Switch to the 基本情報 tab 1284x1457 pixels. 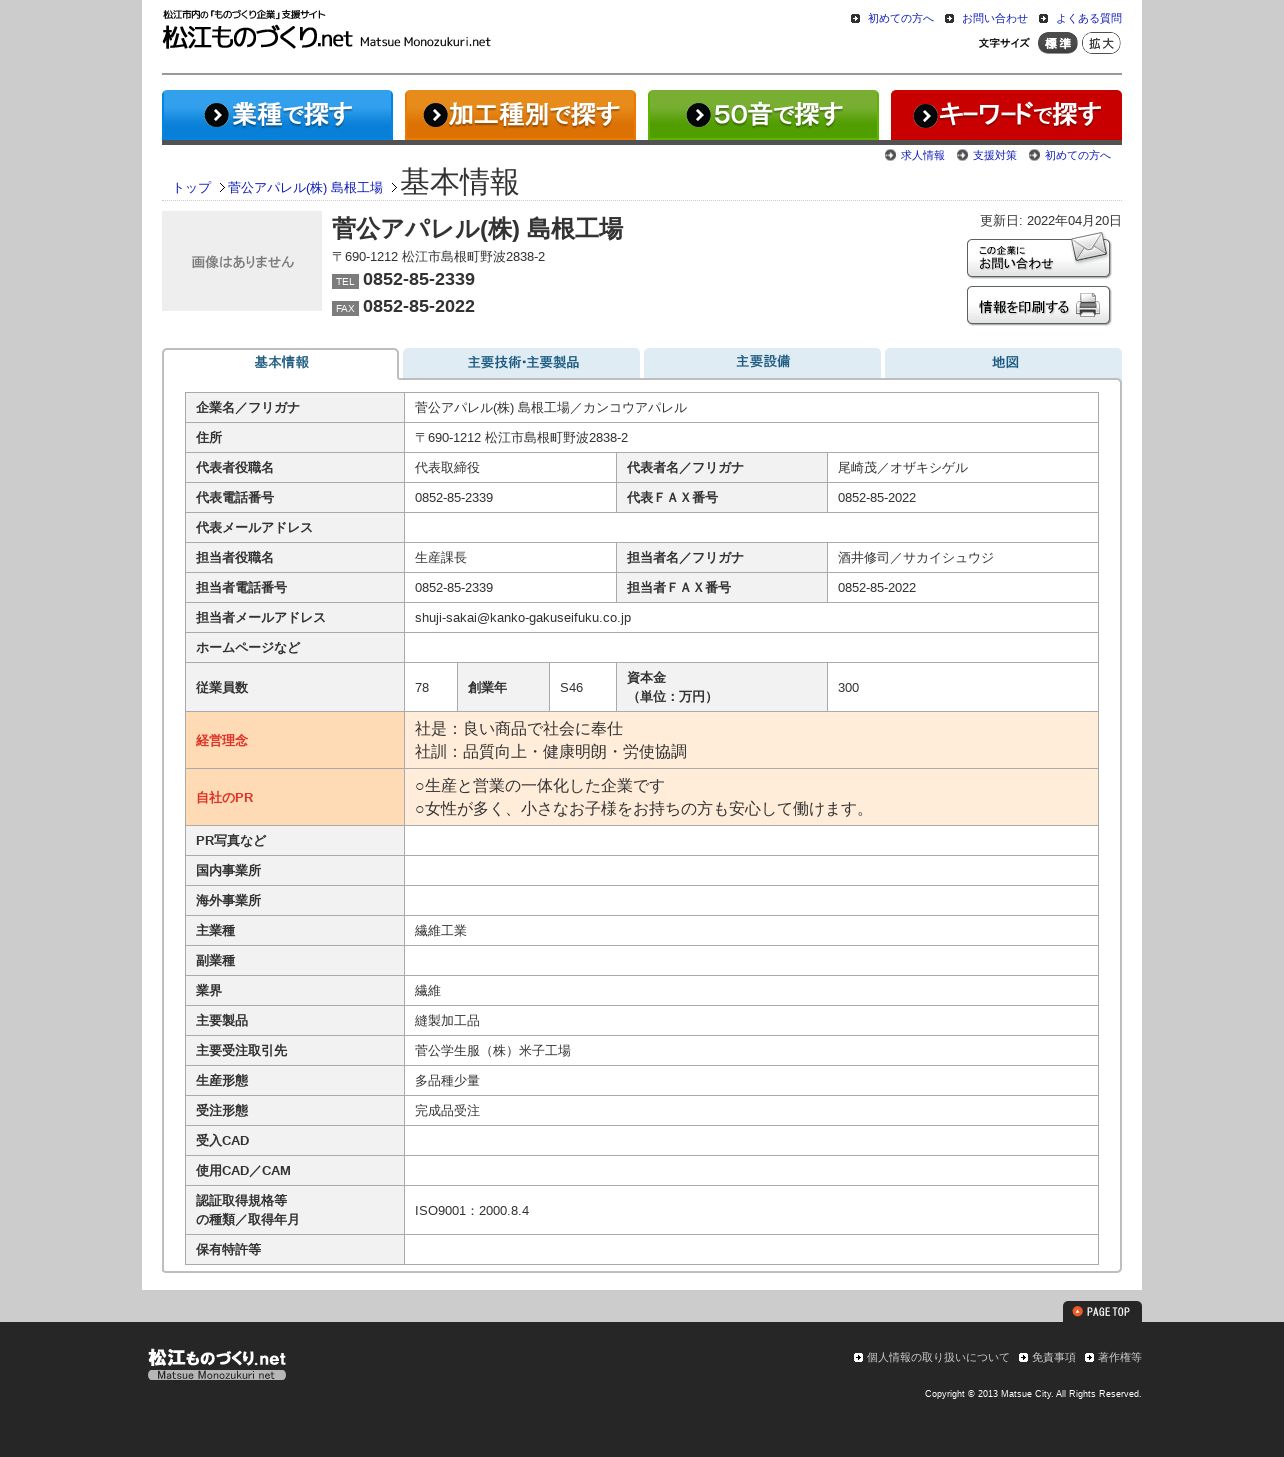(281, 363)
